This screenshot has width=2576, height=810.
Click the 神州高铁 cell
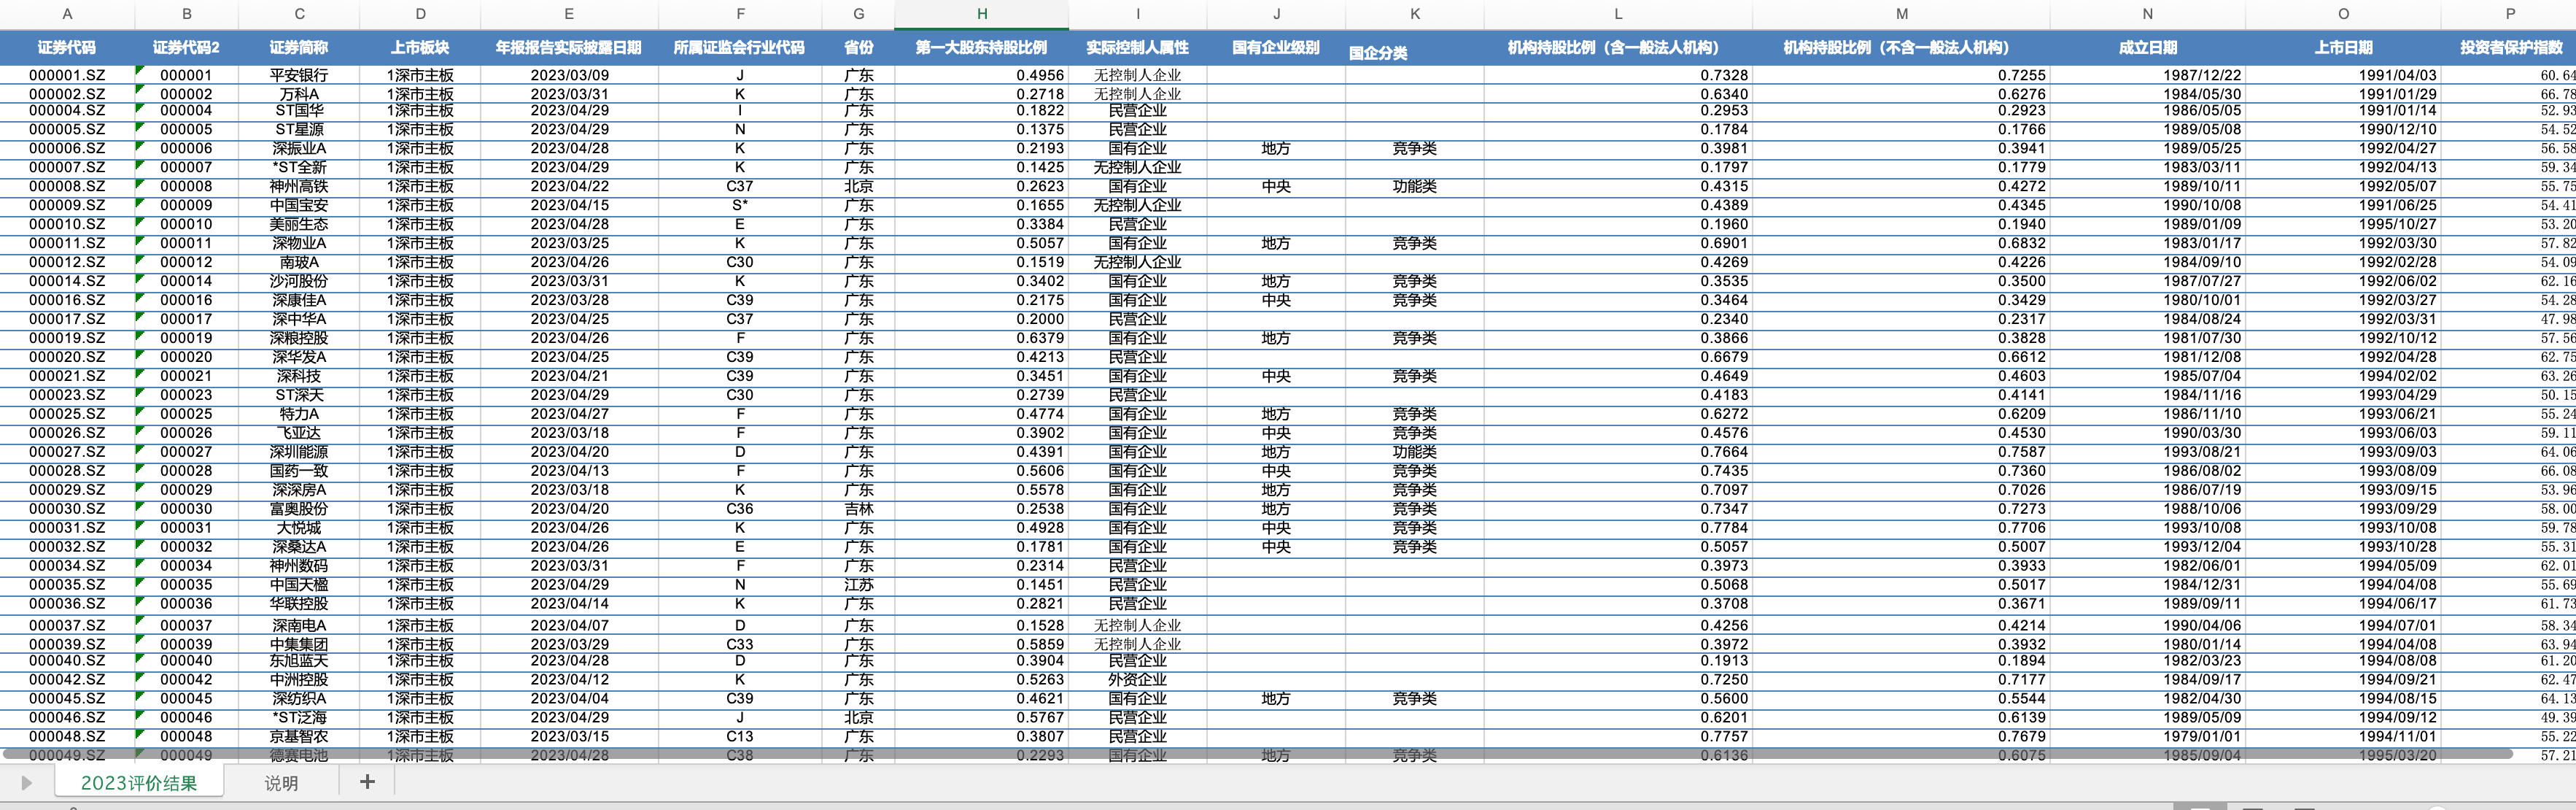point(299,186)
